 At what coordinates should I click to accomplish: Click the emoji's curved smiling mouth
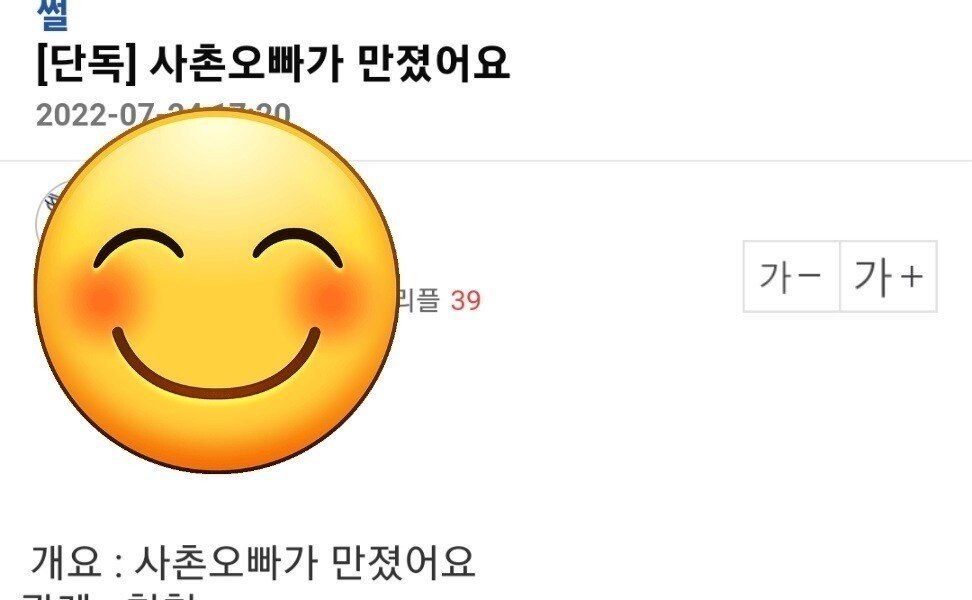[x=216, y=364]
